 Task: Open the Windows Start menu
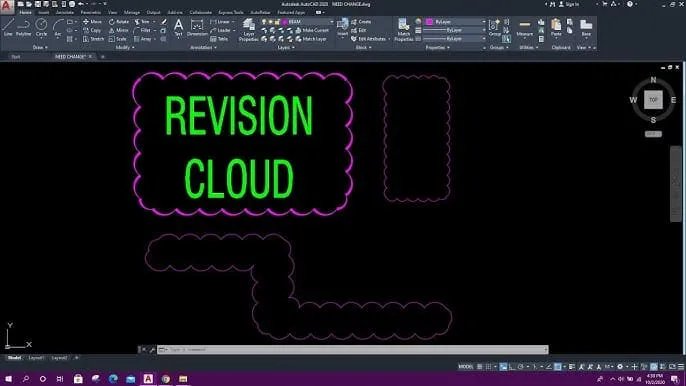[8, 379]
